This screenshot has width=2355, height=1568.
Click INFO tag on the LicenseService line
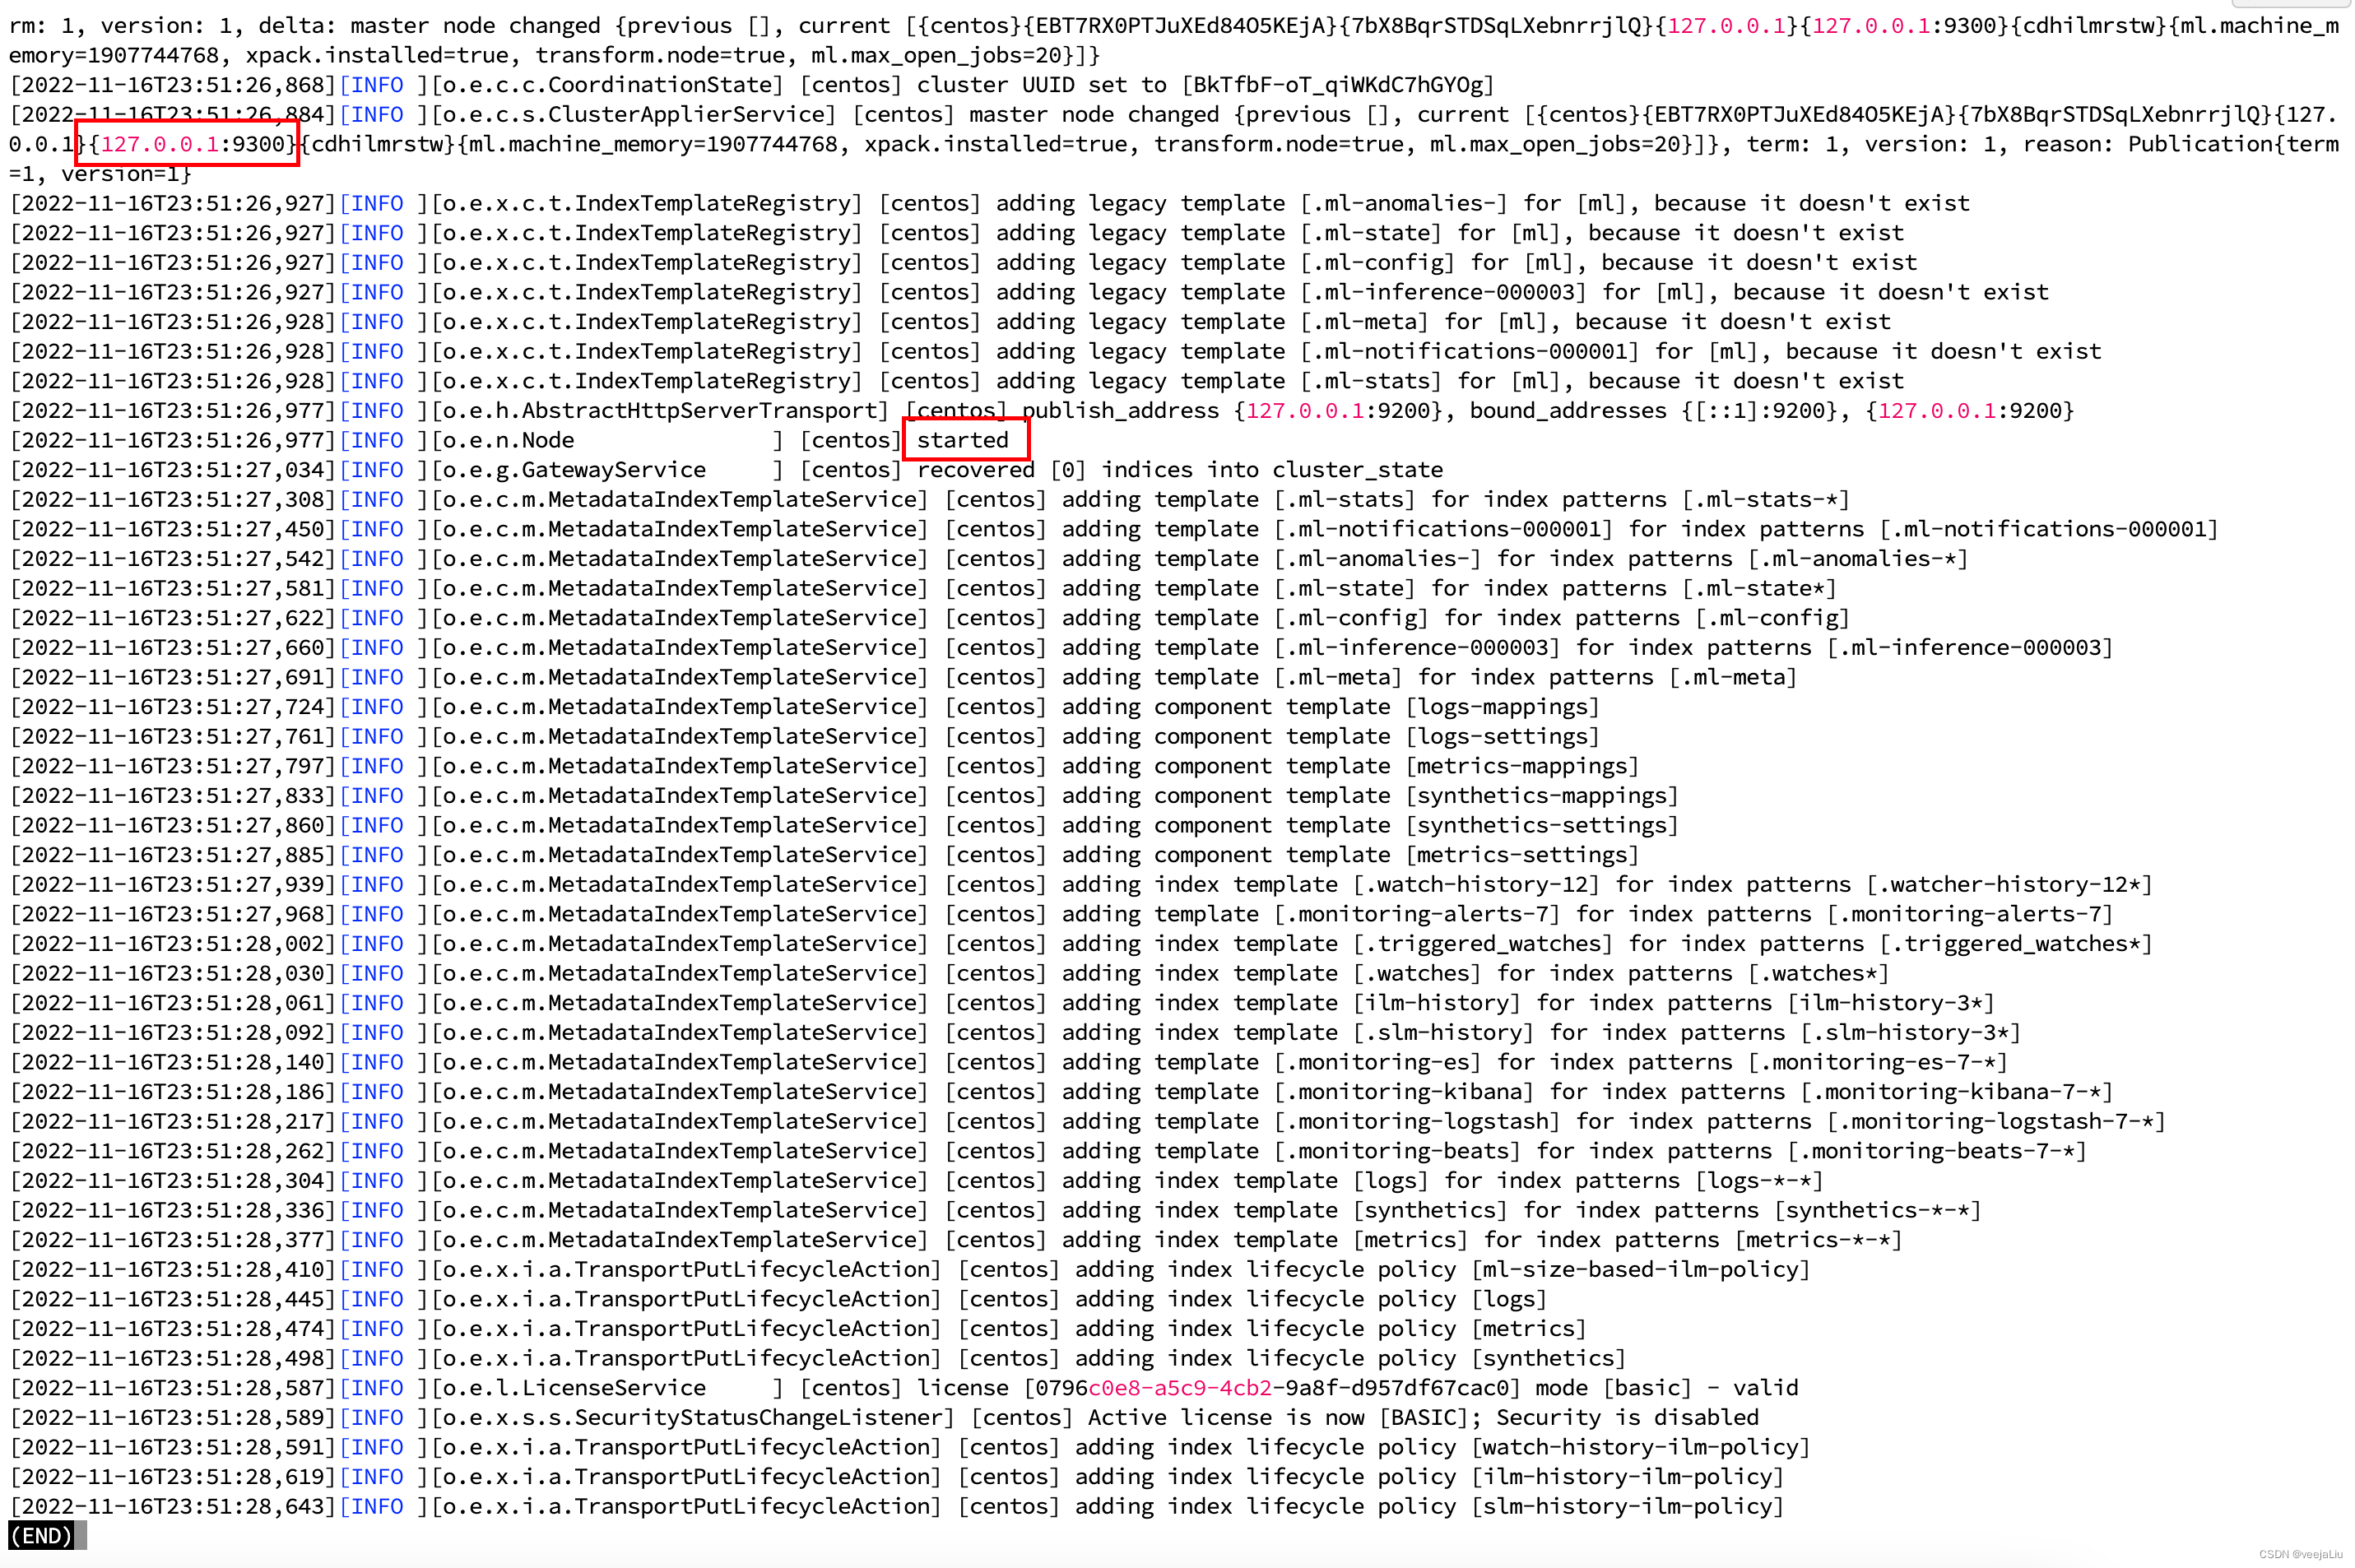click(378, 1388)
